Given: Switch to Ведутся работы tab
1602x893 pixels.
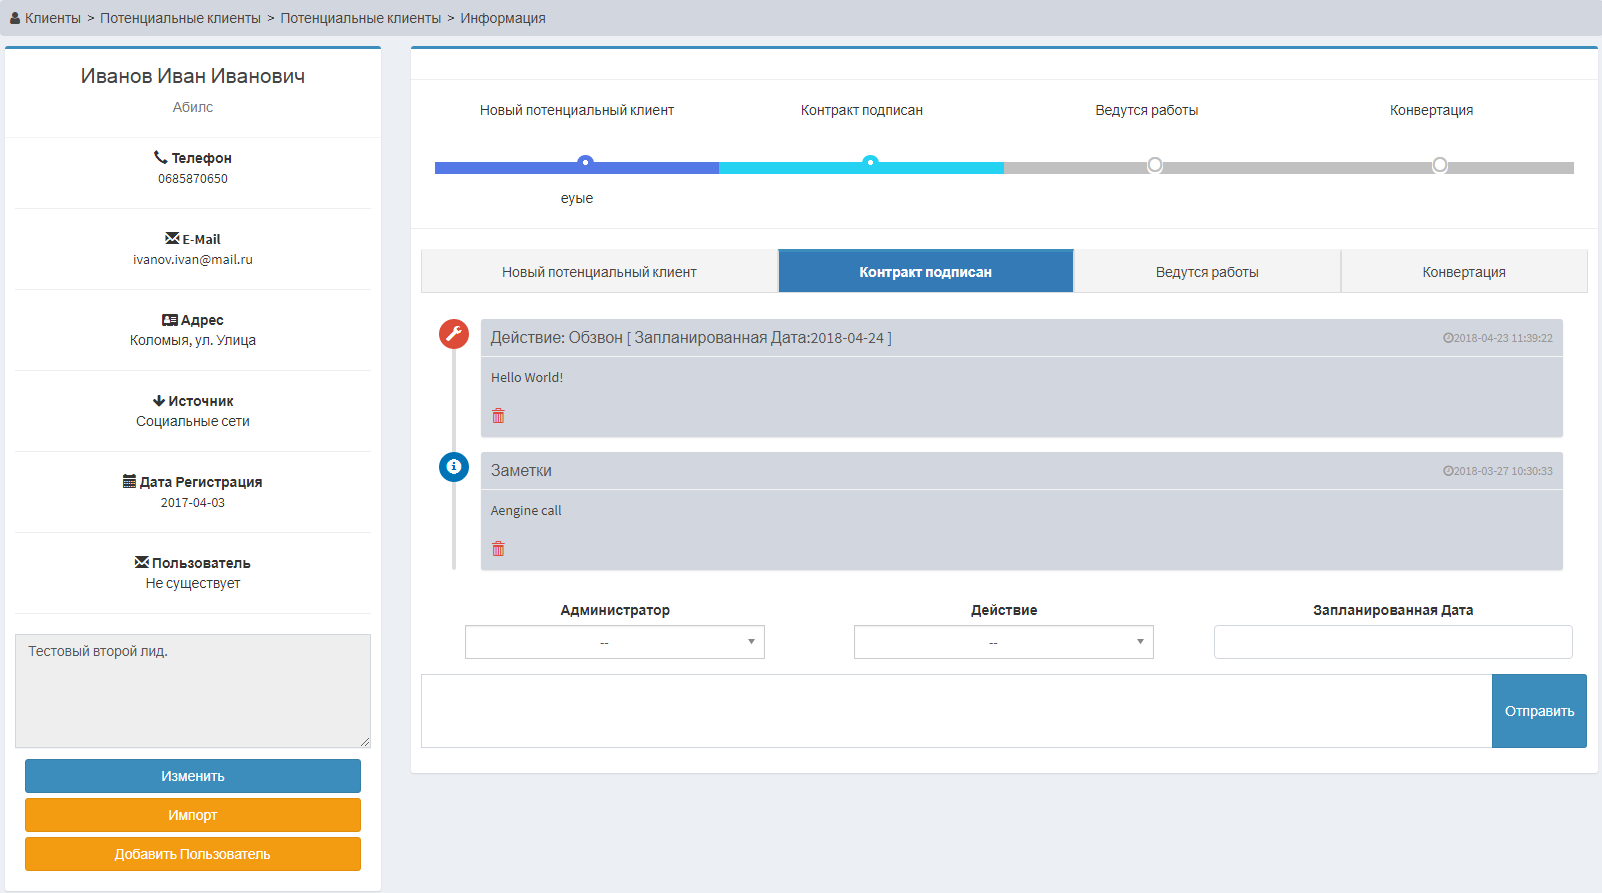Looking at the screenshot, I should tap(1207, 271).
